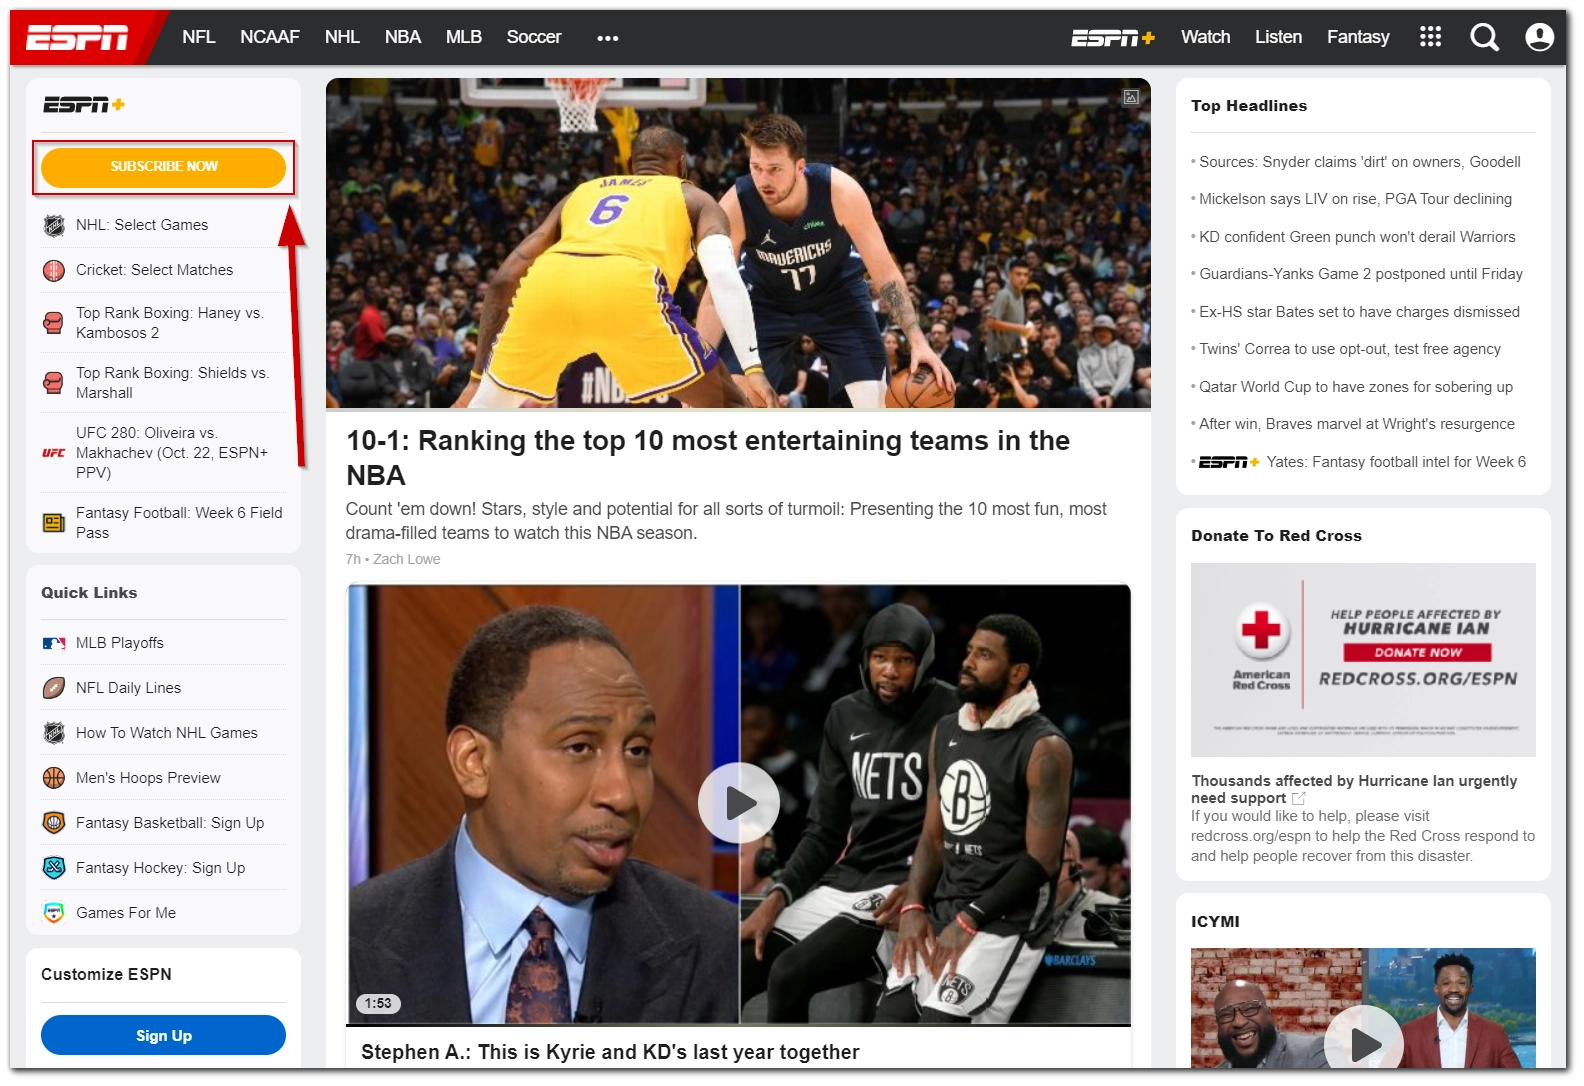Screen dimensions: 1584x1086
Task: Open 'Fantasy Hockey: Sign Up' quick link
Action: click(x=160, y=868)
